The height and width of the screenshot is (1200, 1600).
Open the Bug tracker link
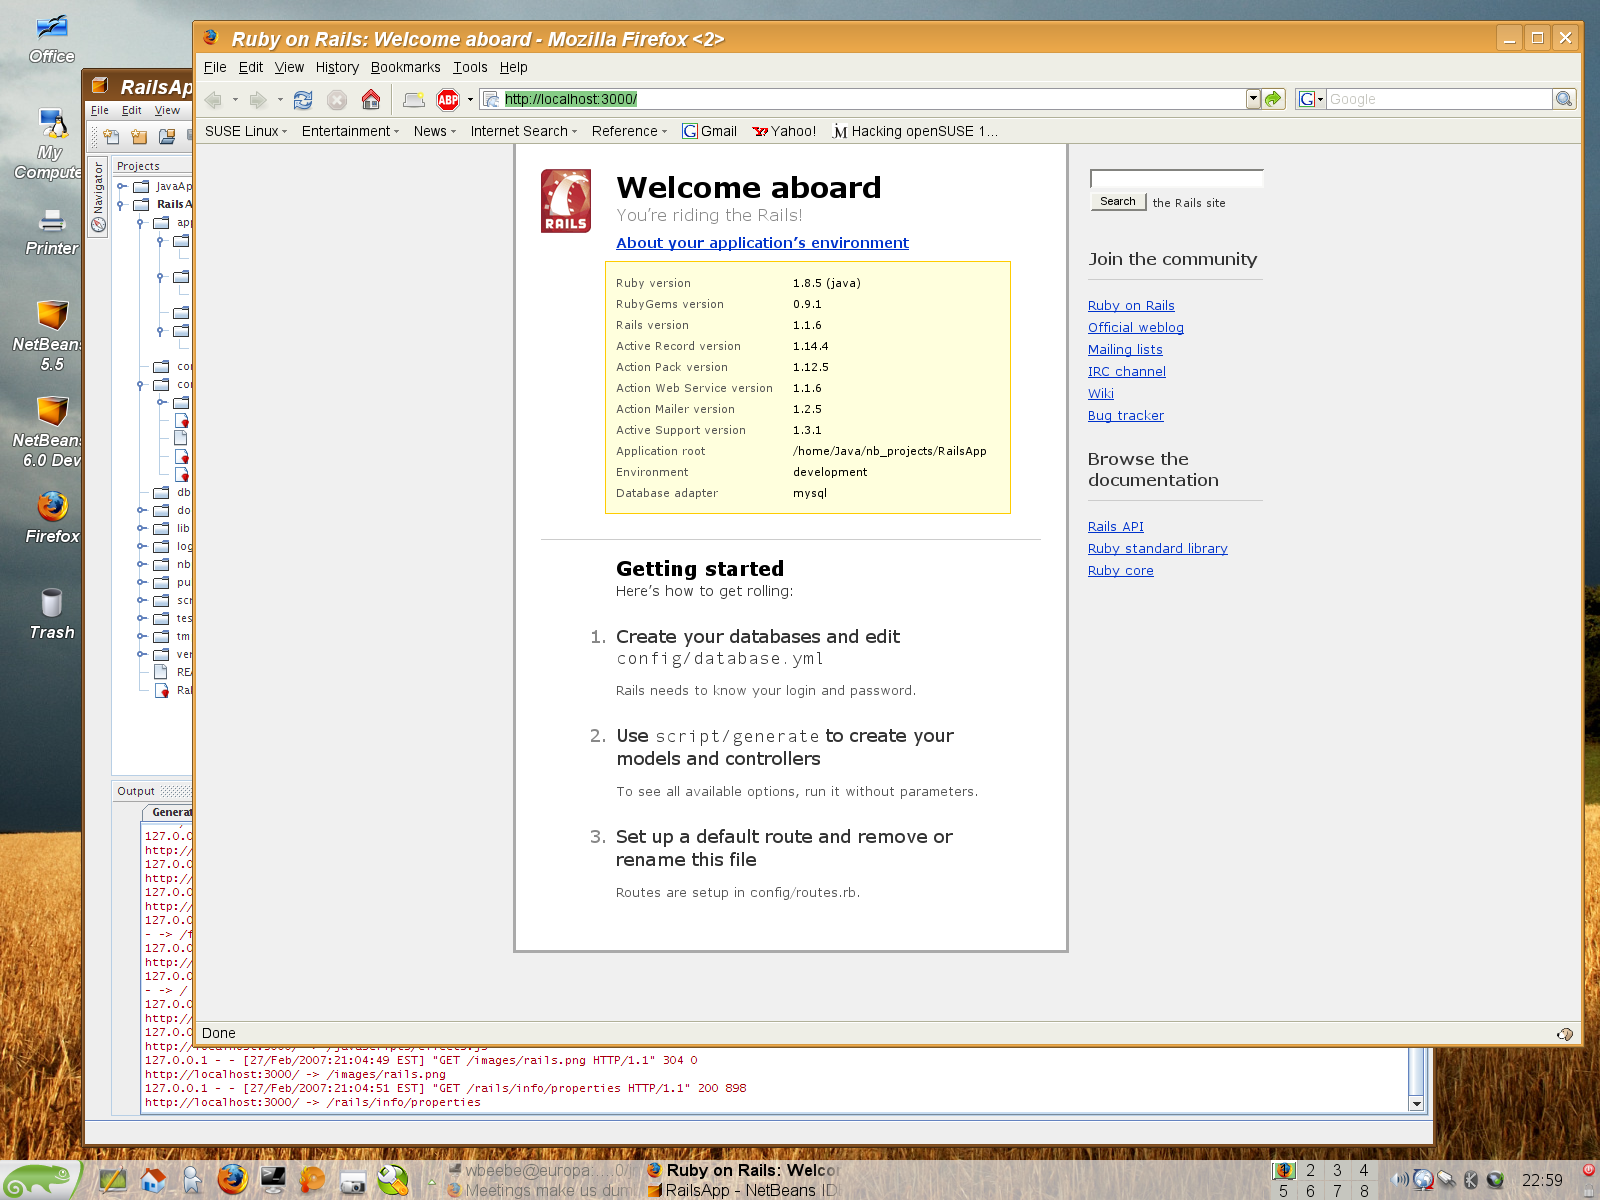pyautogui.click(x=1125, y=415)
